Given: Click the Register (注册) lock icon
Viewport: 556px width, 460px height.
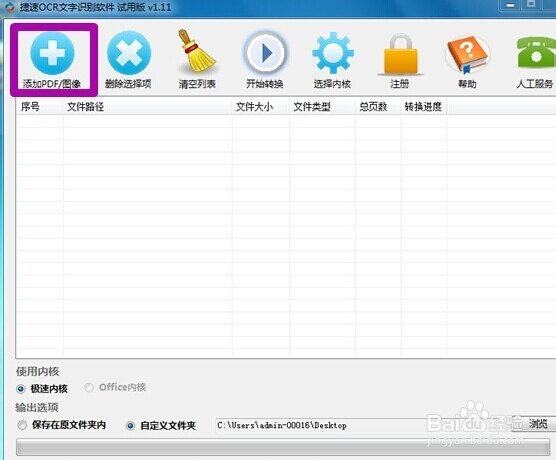Looking at the screenshot, I should 400,55.
